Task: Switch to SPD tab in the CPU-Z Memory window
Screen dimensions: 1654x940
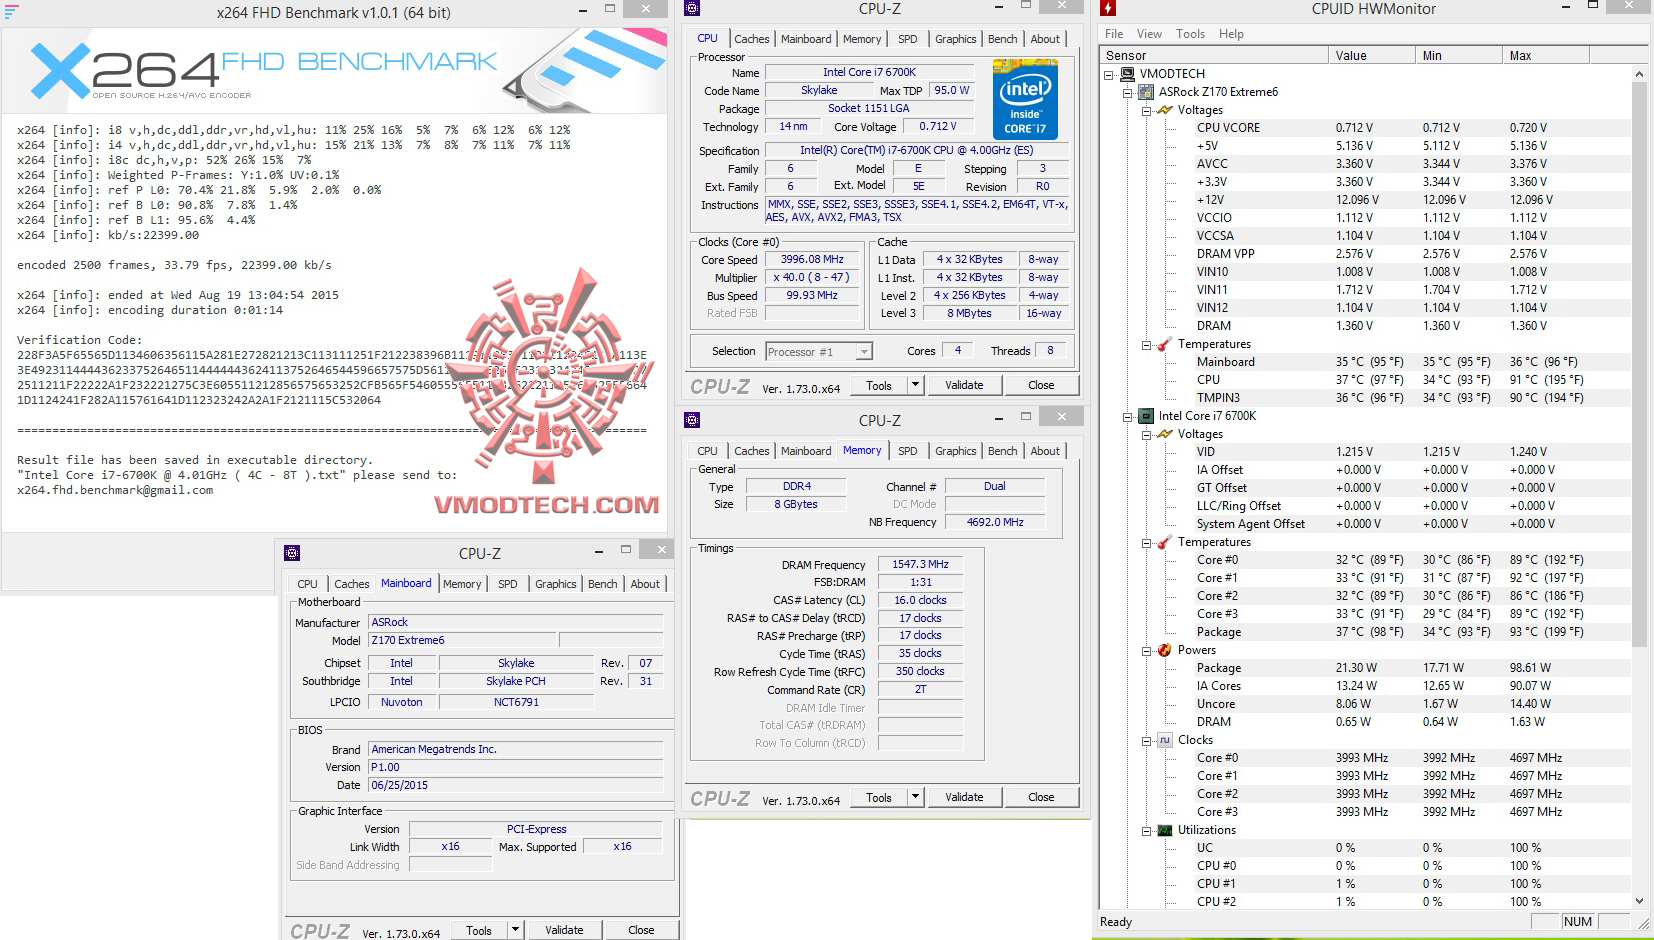Action: click(907, 451)
